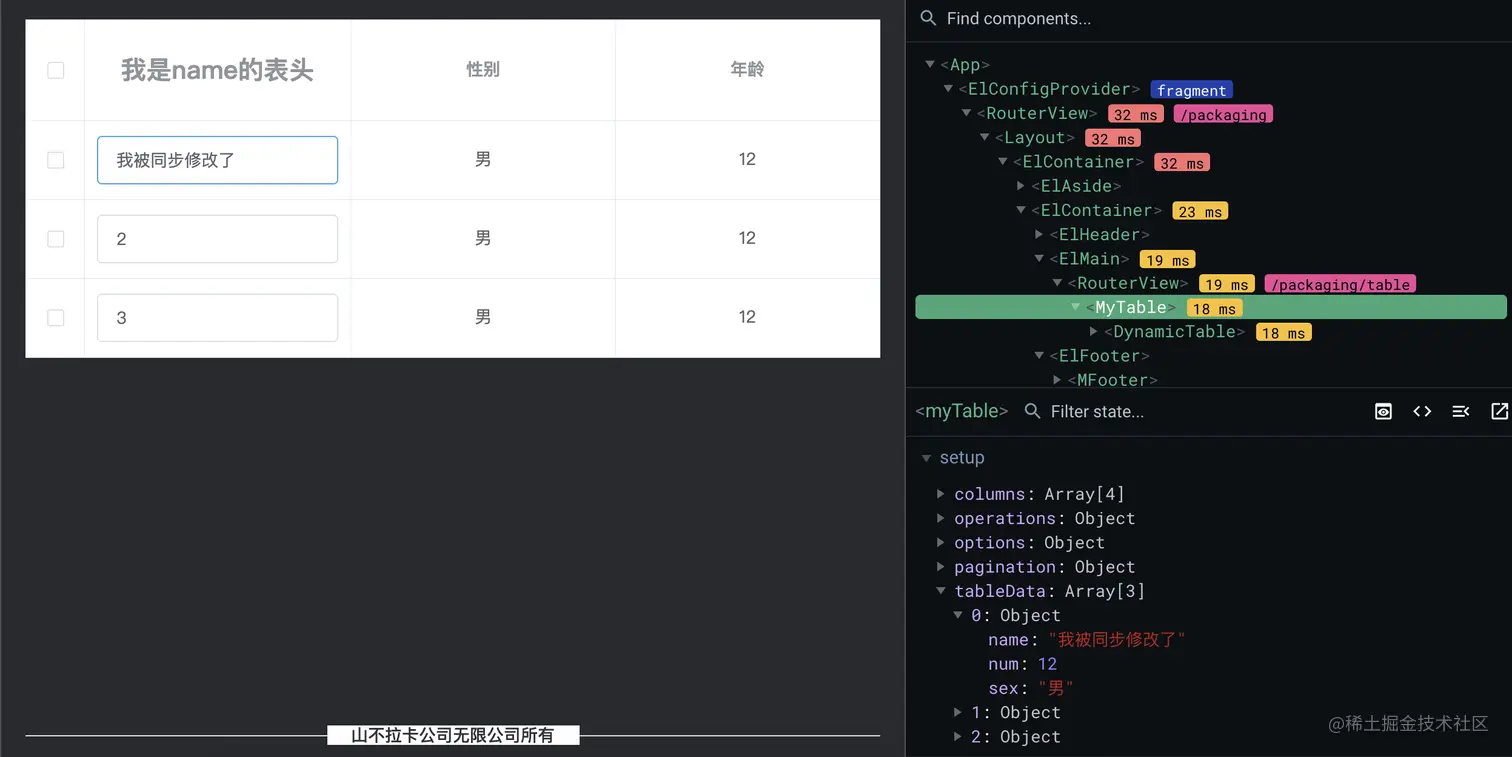Click the 性别 column header

pyautogui.click(x=483, y=70)
